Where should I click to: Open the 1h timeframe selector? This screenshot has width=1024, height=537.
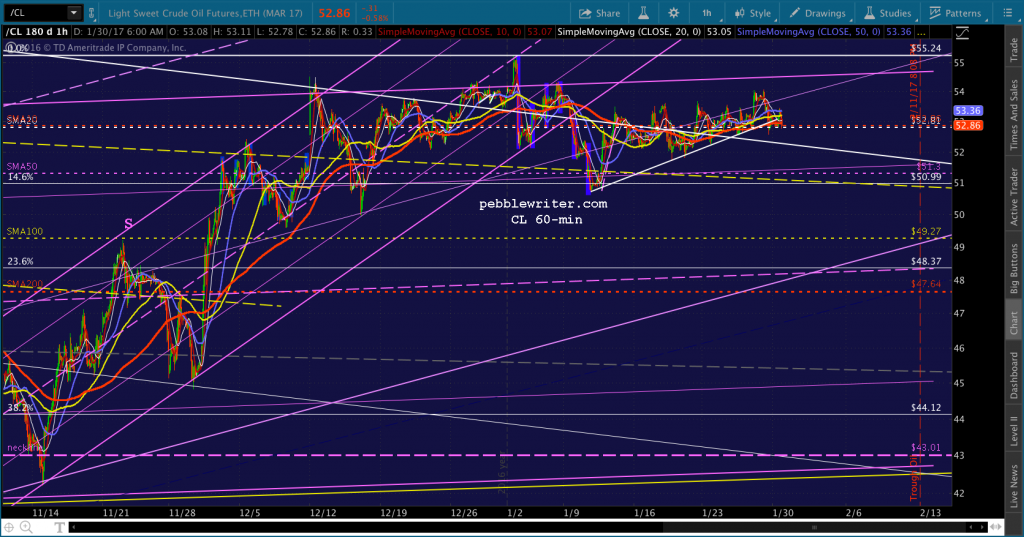click(707, 13)
